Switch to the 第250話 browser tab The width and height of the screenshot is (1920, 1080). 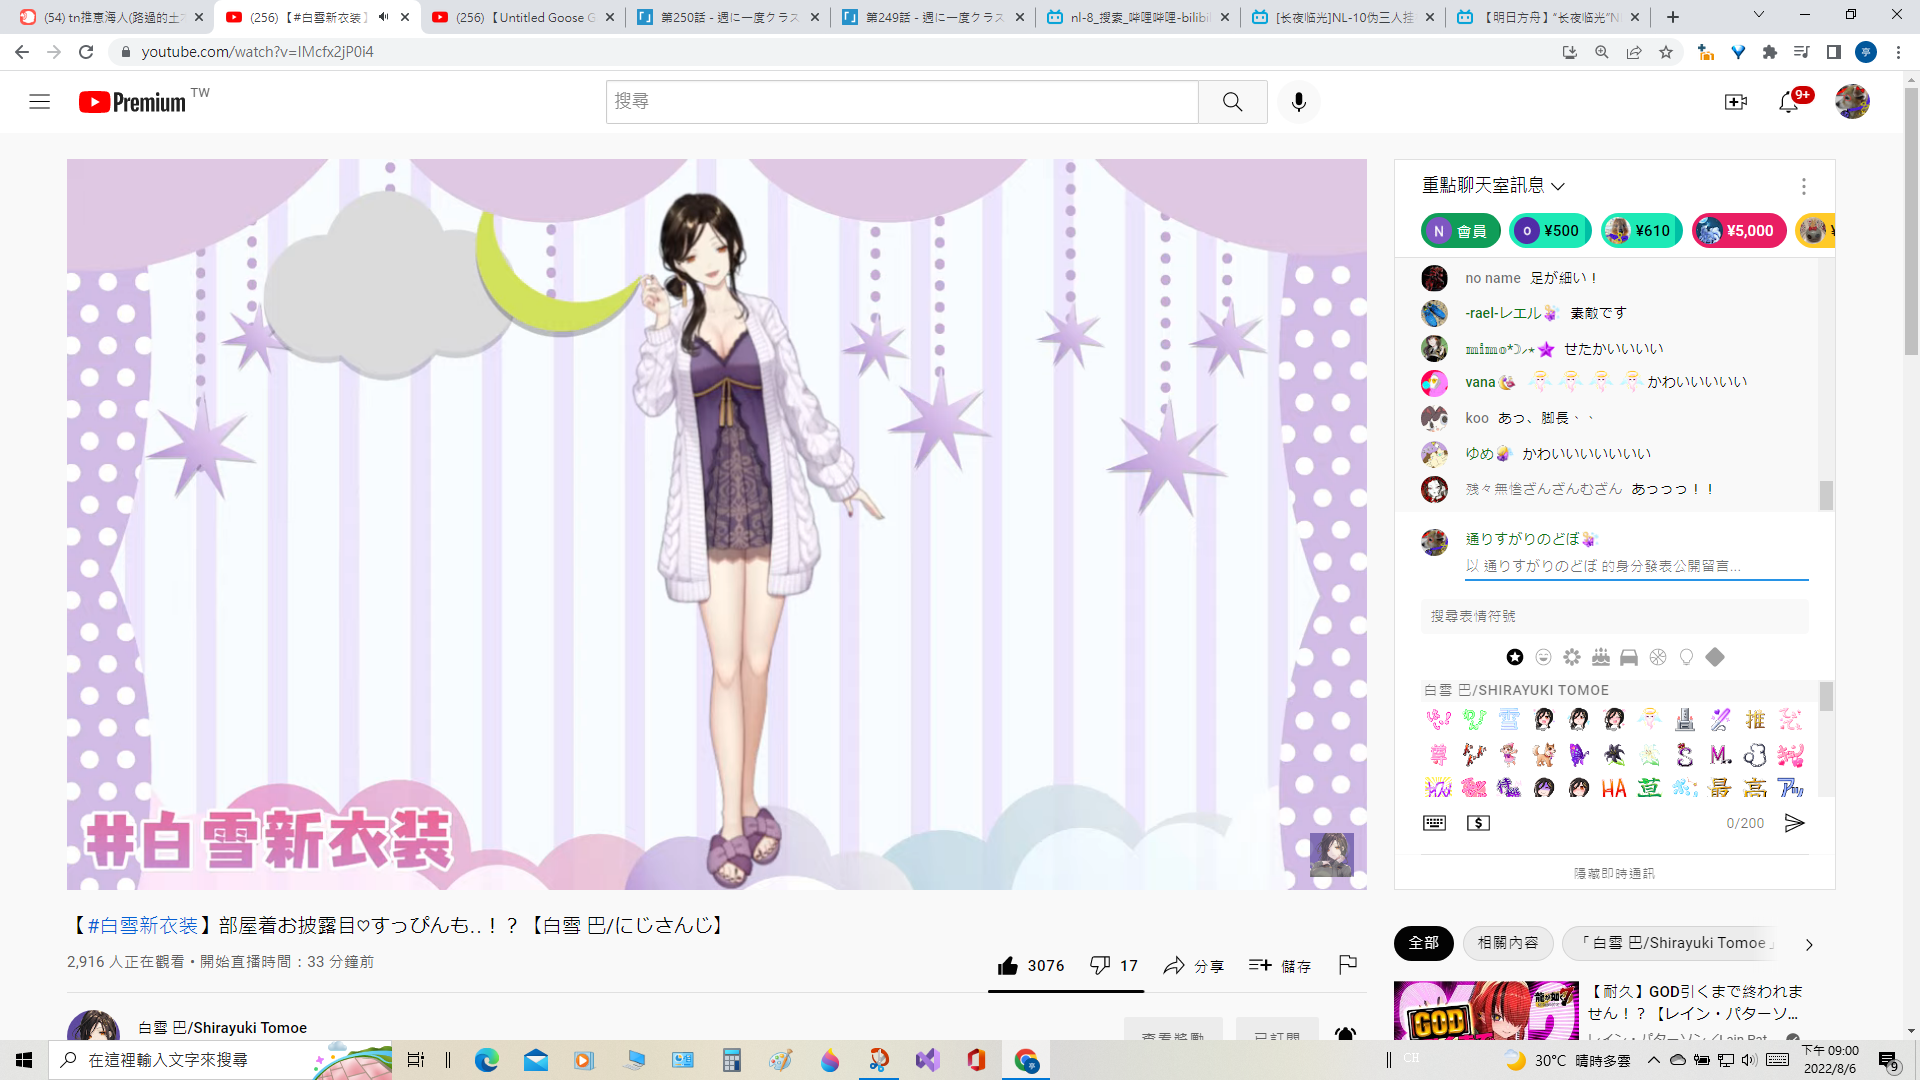pos(729,17)
